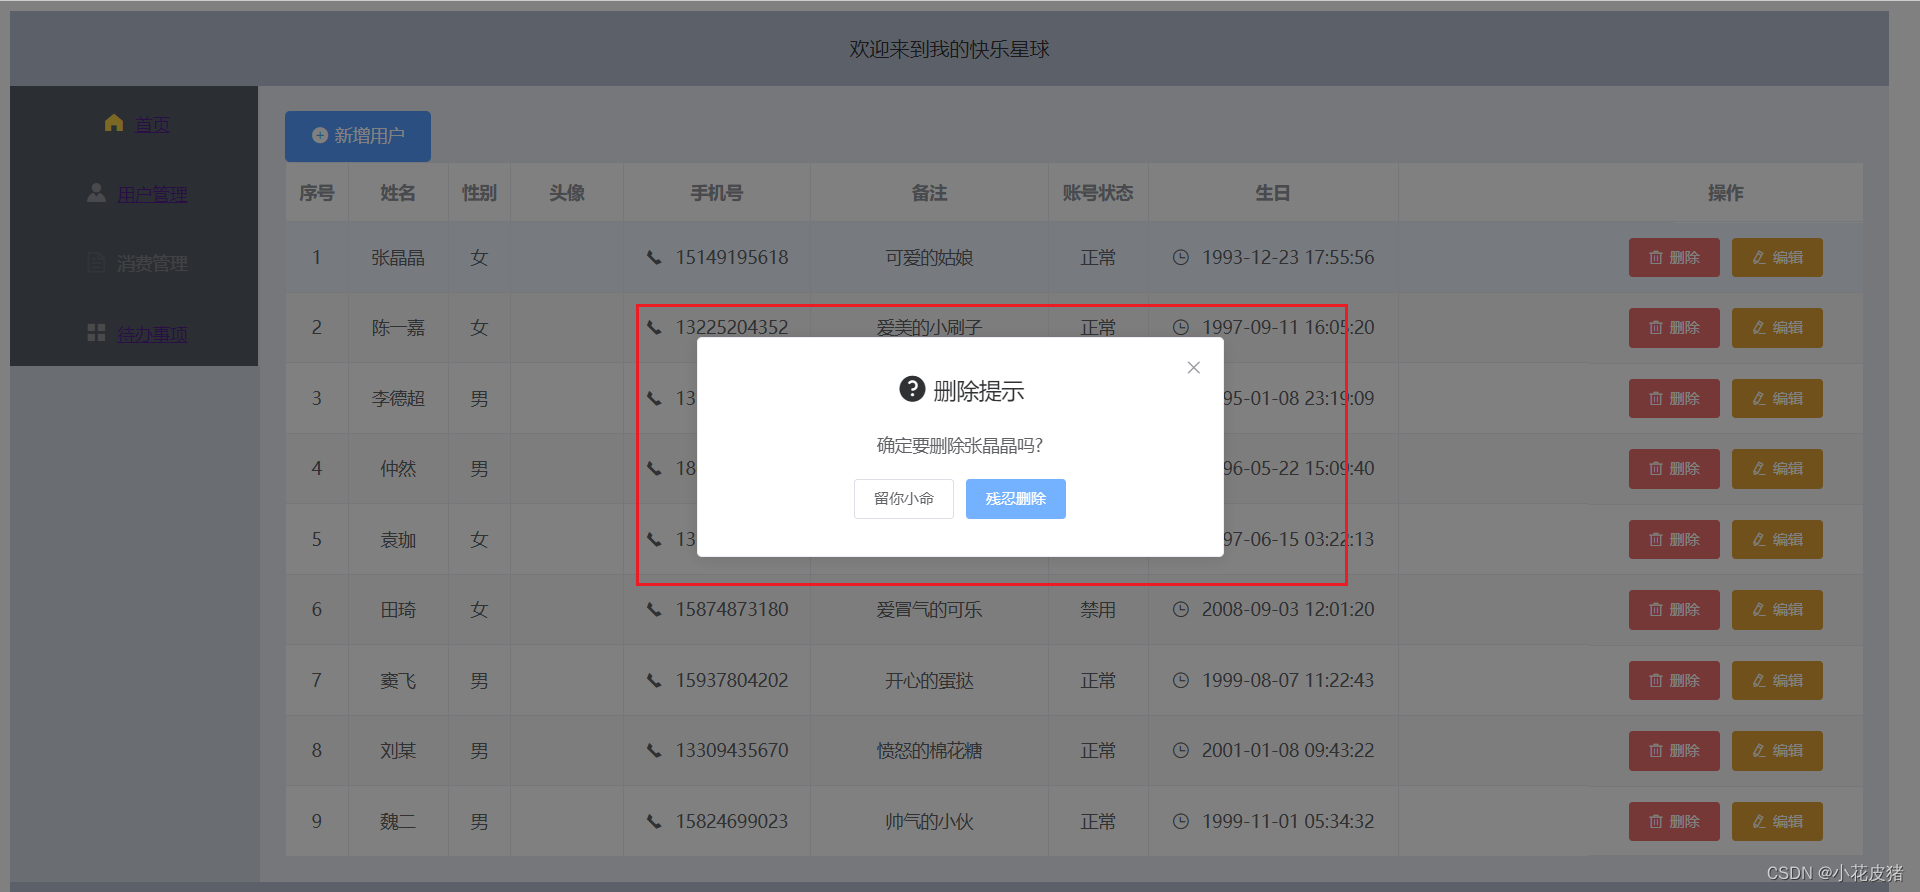
Task: Click phone icon next to 15937804202
Action: 654,681
